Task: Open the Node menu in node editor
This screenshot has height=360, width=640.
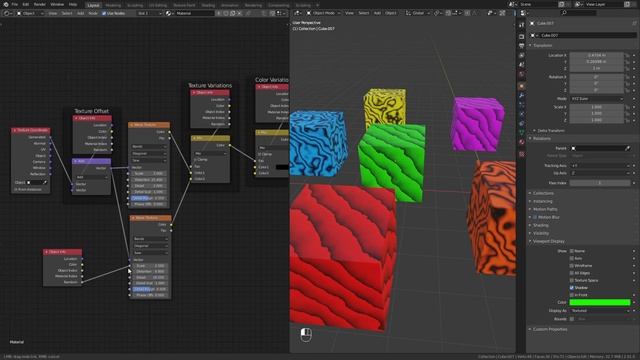Action: (93, 13)
